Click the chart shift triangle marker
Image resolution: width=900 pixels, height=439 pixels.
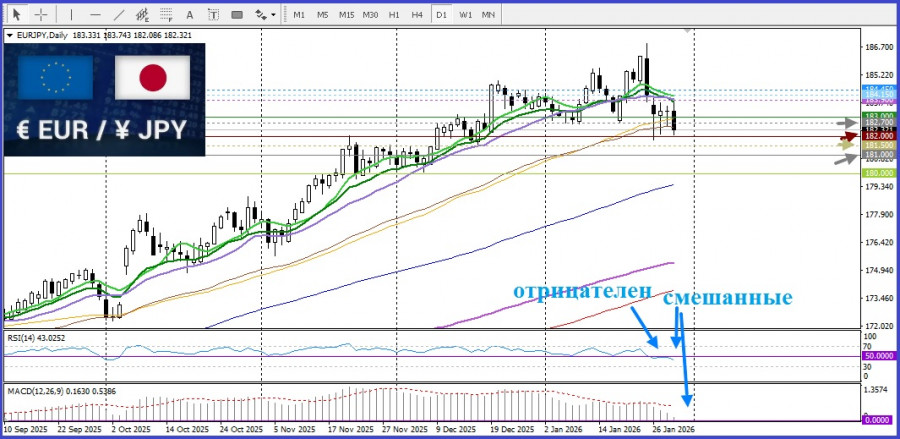click(687, 32)
